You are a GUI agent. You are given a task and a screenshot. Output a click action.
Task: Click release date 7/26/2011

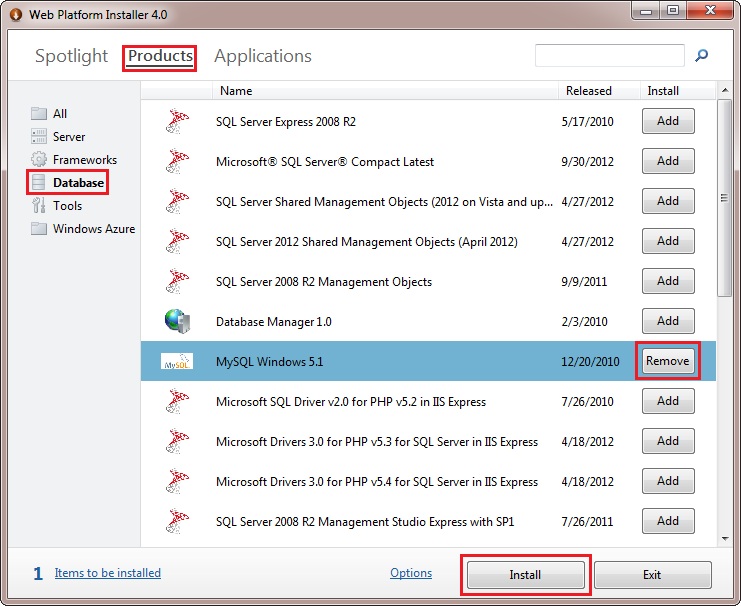587,522
